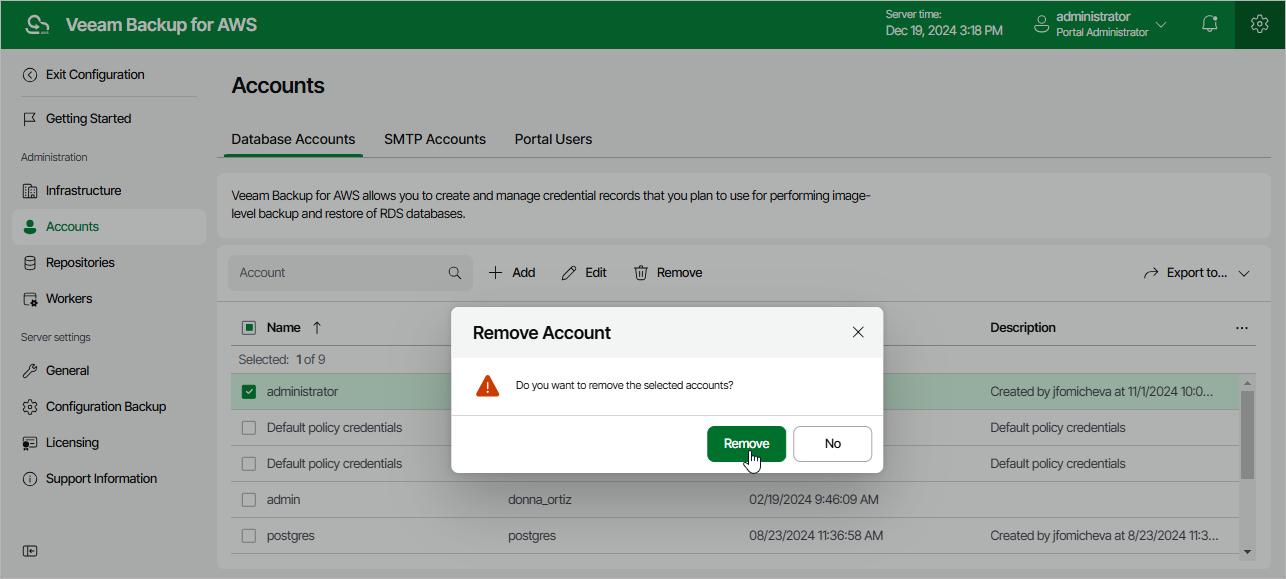Click the search magnifier icon in Account field

pyautogui.click(x=455, y=273)
